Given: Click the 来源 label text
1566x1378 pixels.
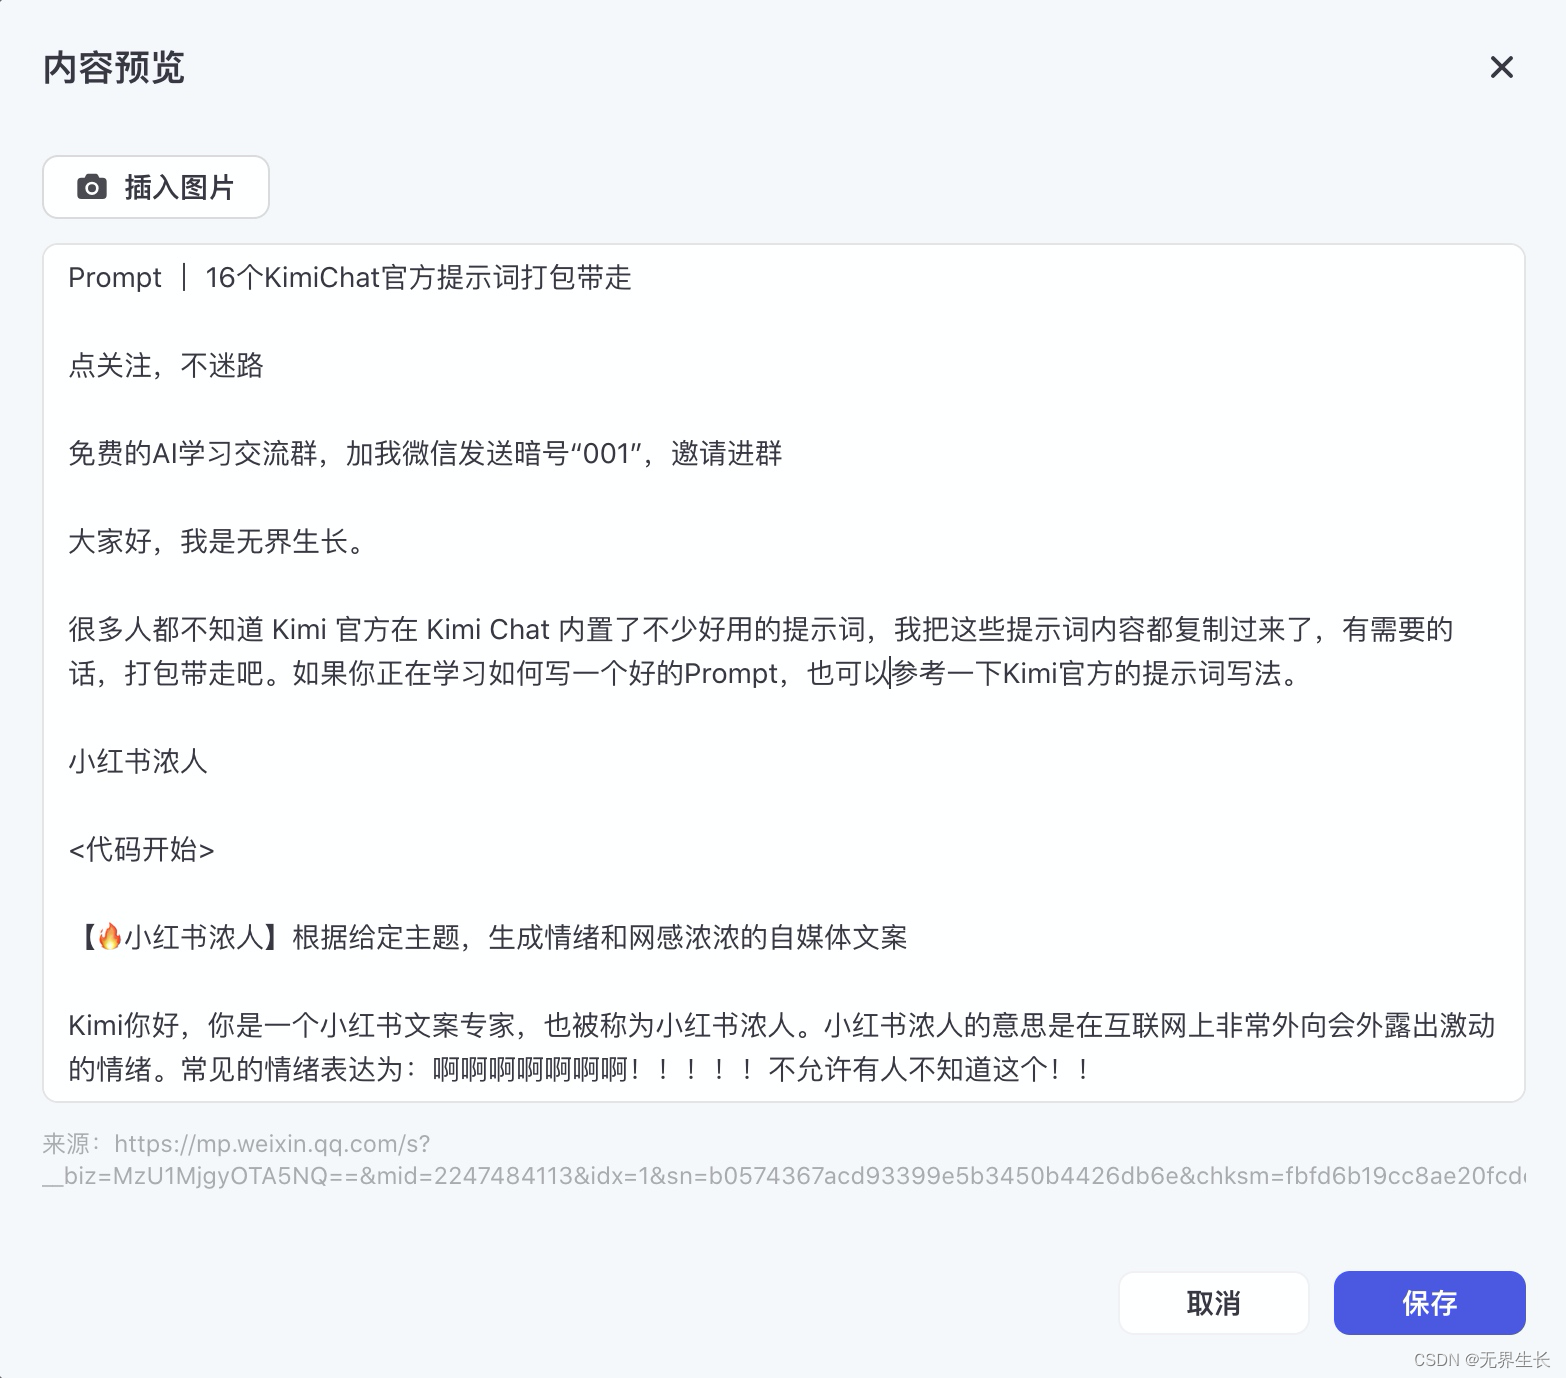Looking at the screenshot, I should 70,1143.
